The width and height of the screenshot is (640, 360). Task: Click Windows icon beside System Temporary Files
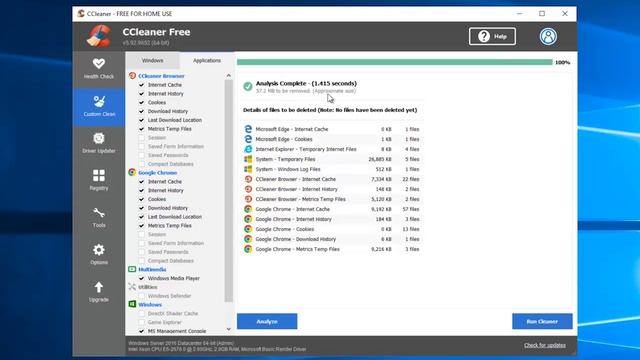[248, 159]
